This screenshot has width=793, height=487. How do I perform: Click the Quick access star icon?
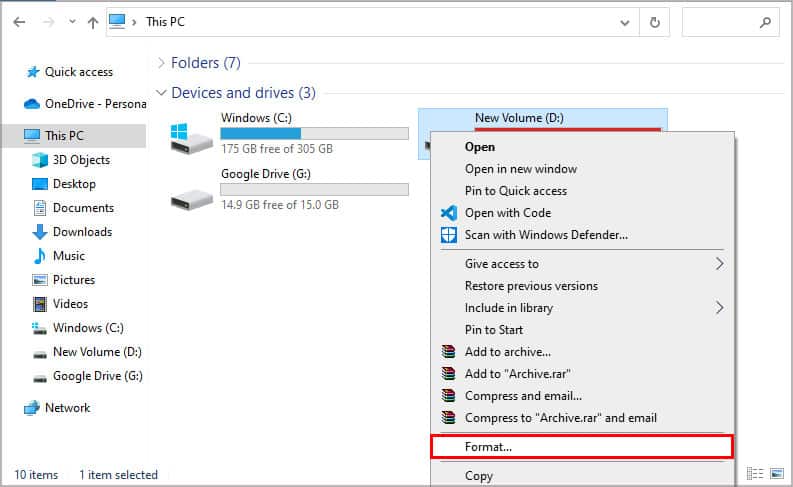[x=31, y=72]
